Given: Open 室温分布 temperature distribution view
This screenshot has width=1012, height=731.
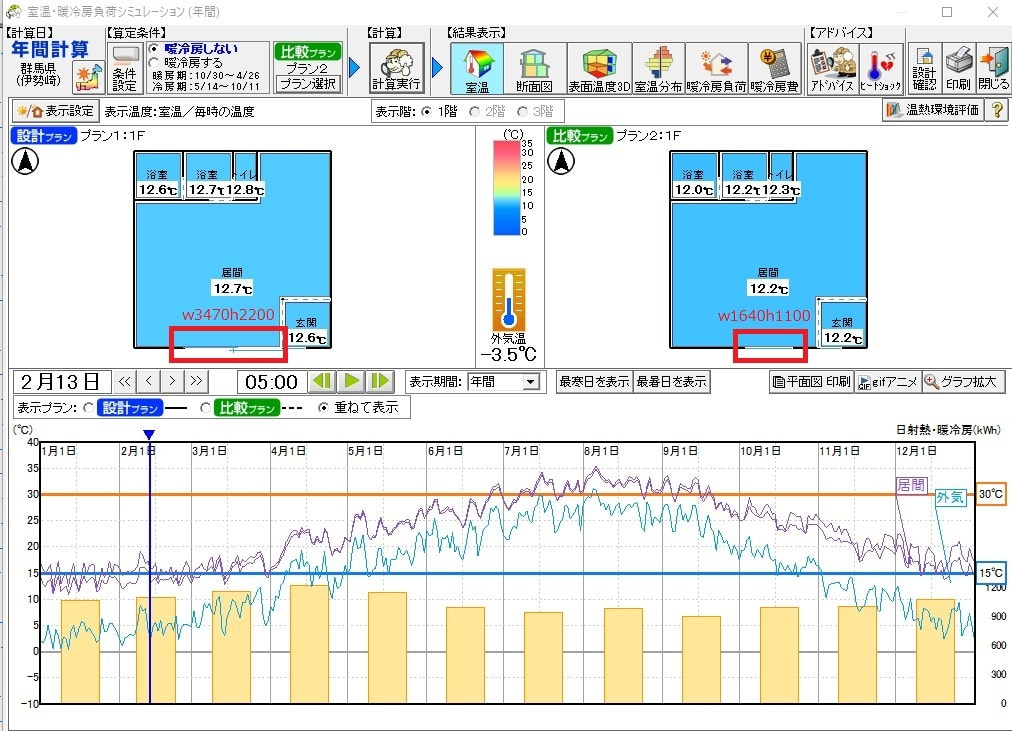Looking at the screenshot, I should coord(658,68).
